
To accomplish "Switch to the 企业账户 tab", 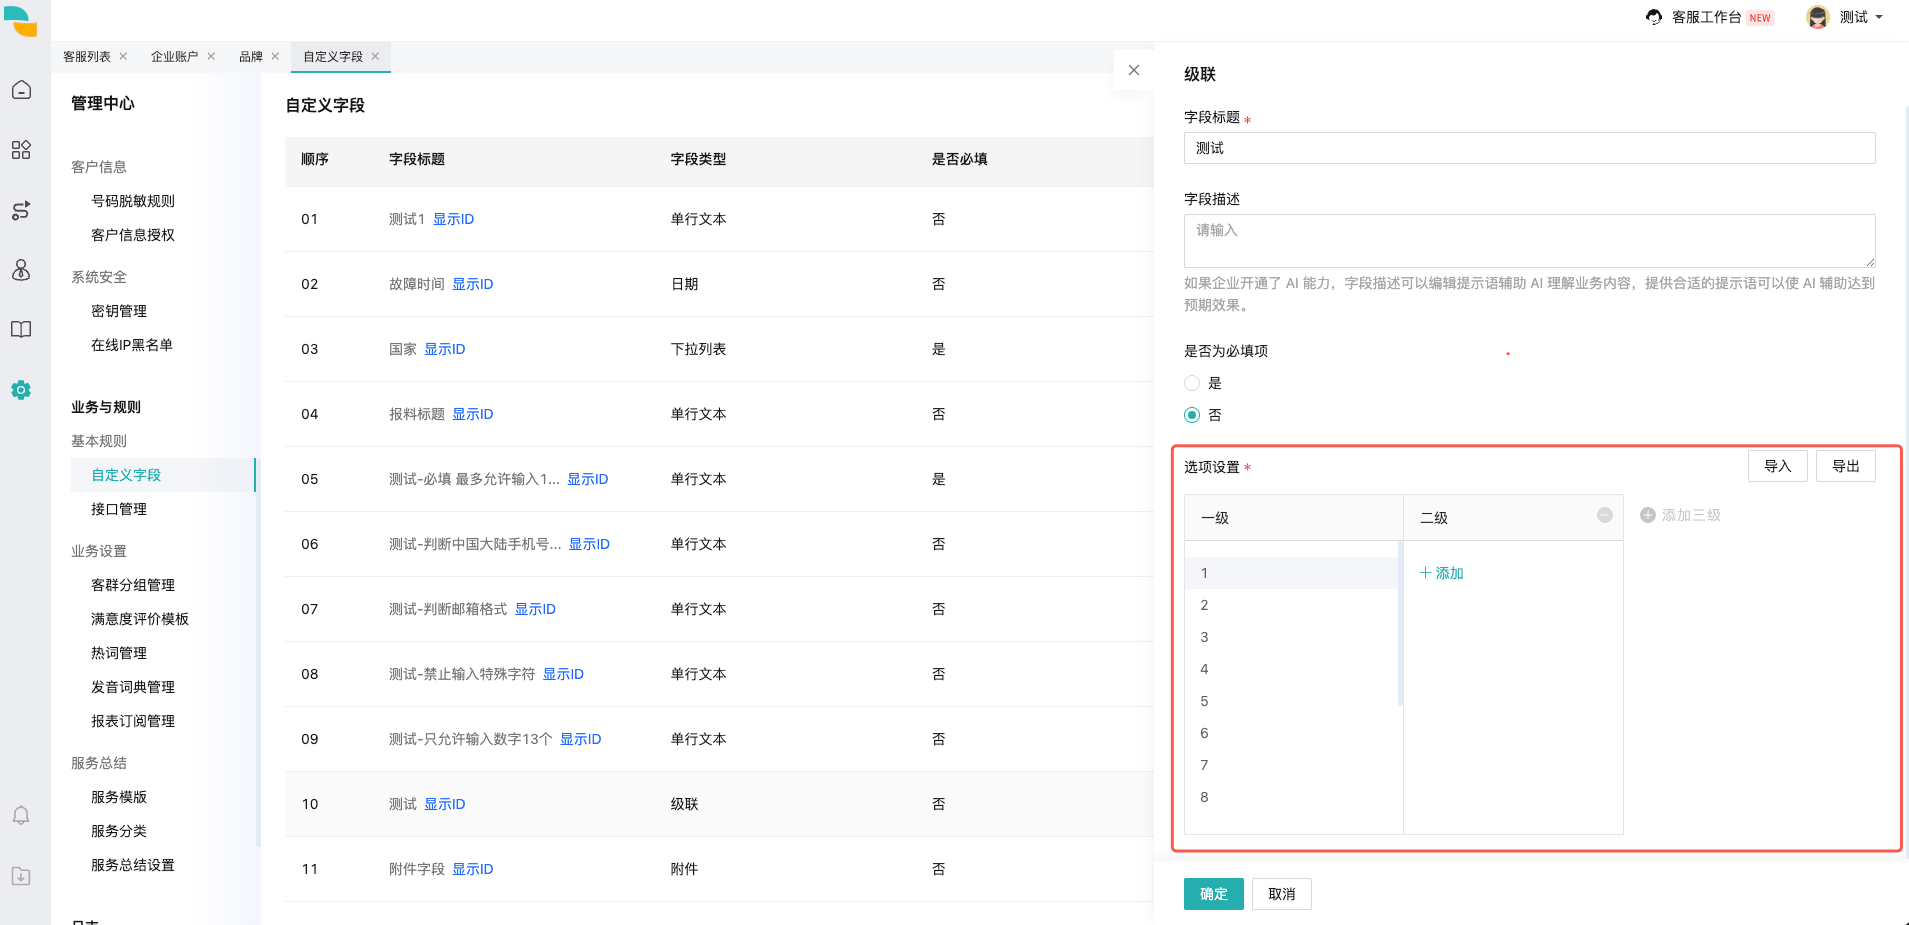I will click(175, 56).
